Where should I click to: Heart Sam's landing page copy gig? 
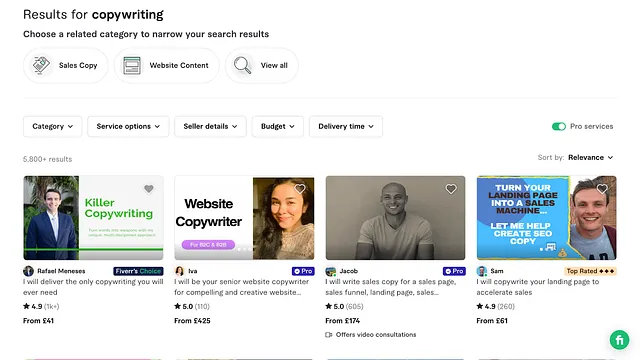point(602,189)
